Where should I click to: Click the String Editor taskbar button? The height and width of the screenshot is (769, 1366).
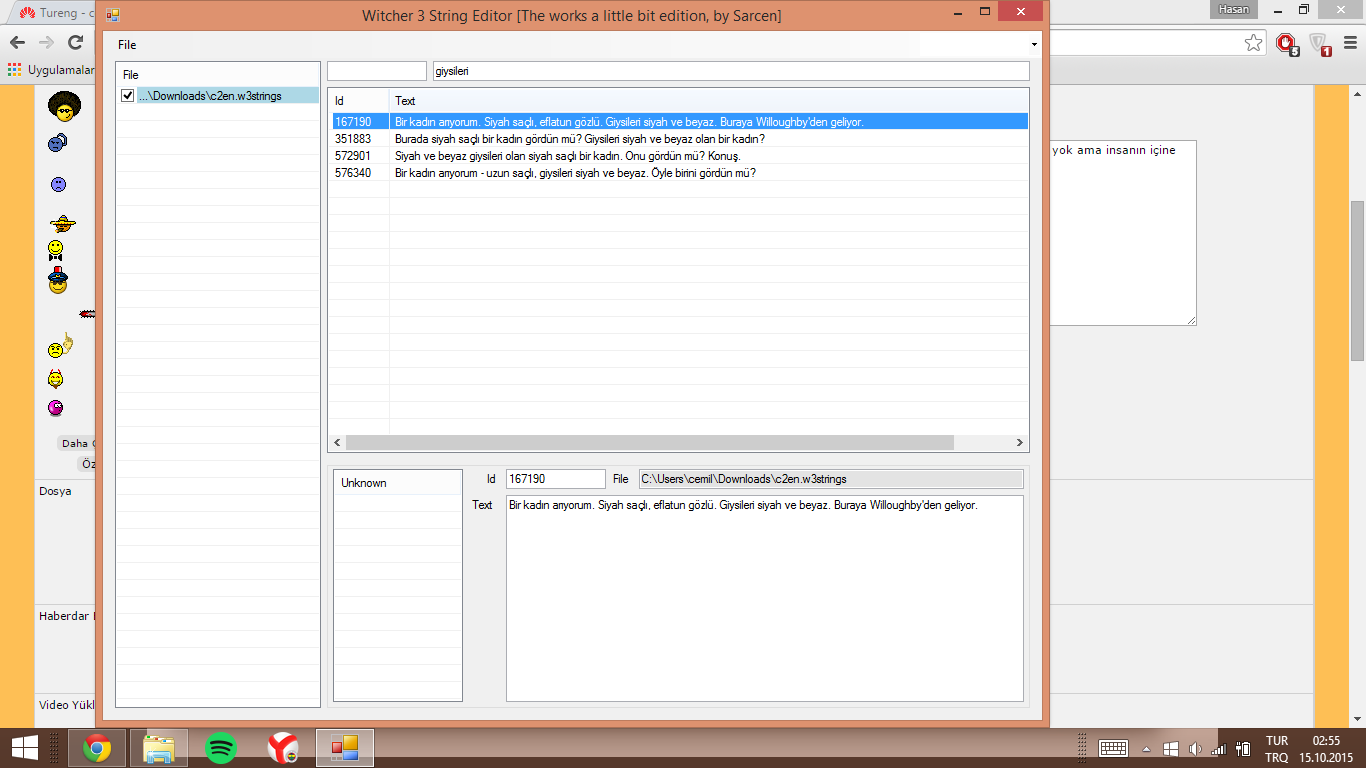[x=345, y=748]
